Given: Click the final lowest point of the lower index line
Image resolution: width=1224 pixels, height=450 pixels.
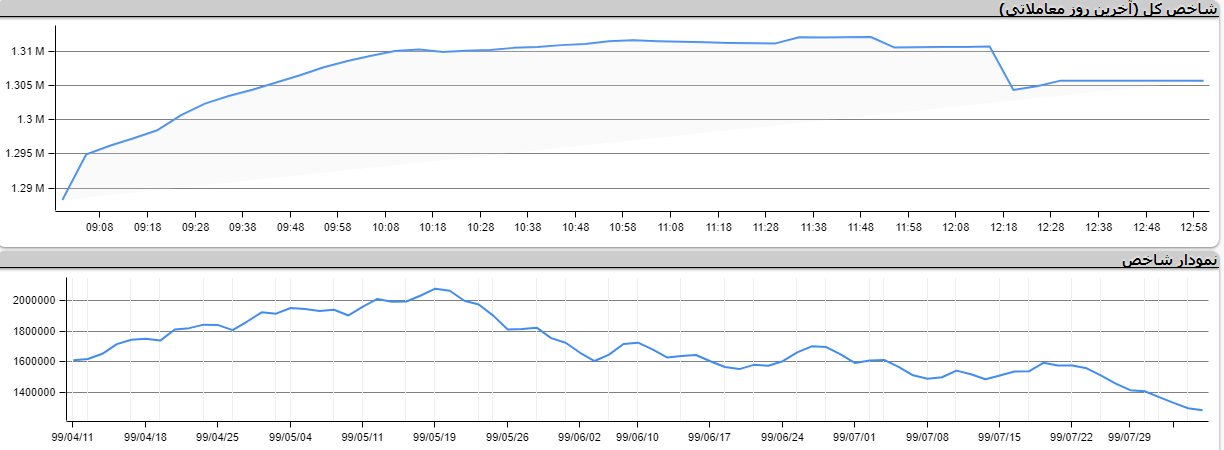Looking at the screenshot, I should click(1202, 410).
